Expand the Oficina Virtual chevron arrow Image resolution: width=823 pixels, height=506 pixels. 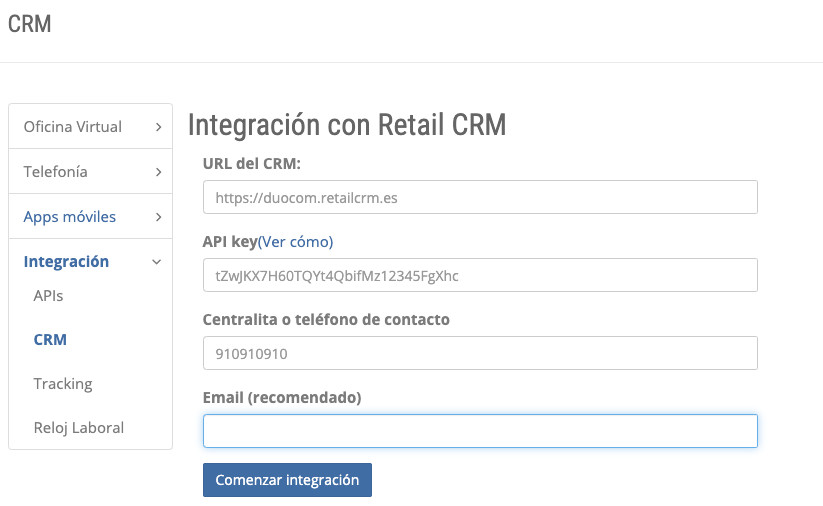point(158,127)
